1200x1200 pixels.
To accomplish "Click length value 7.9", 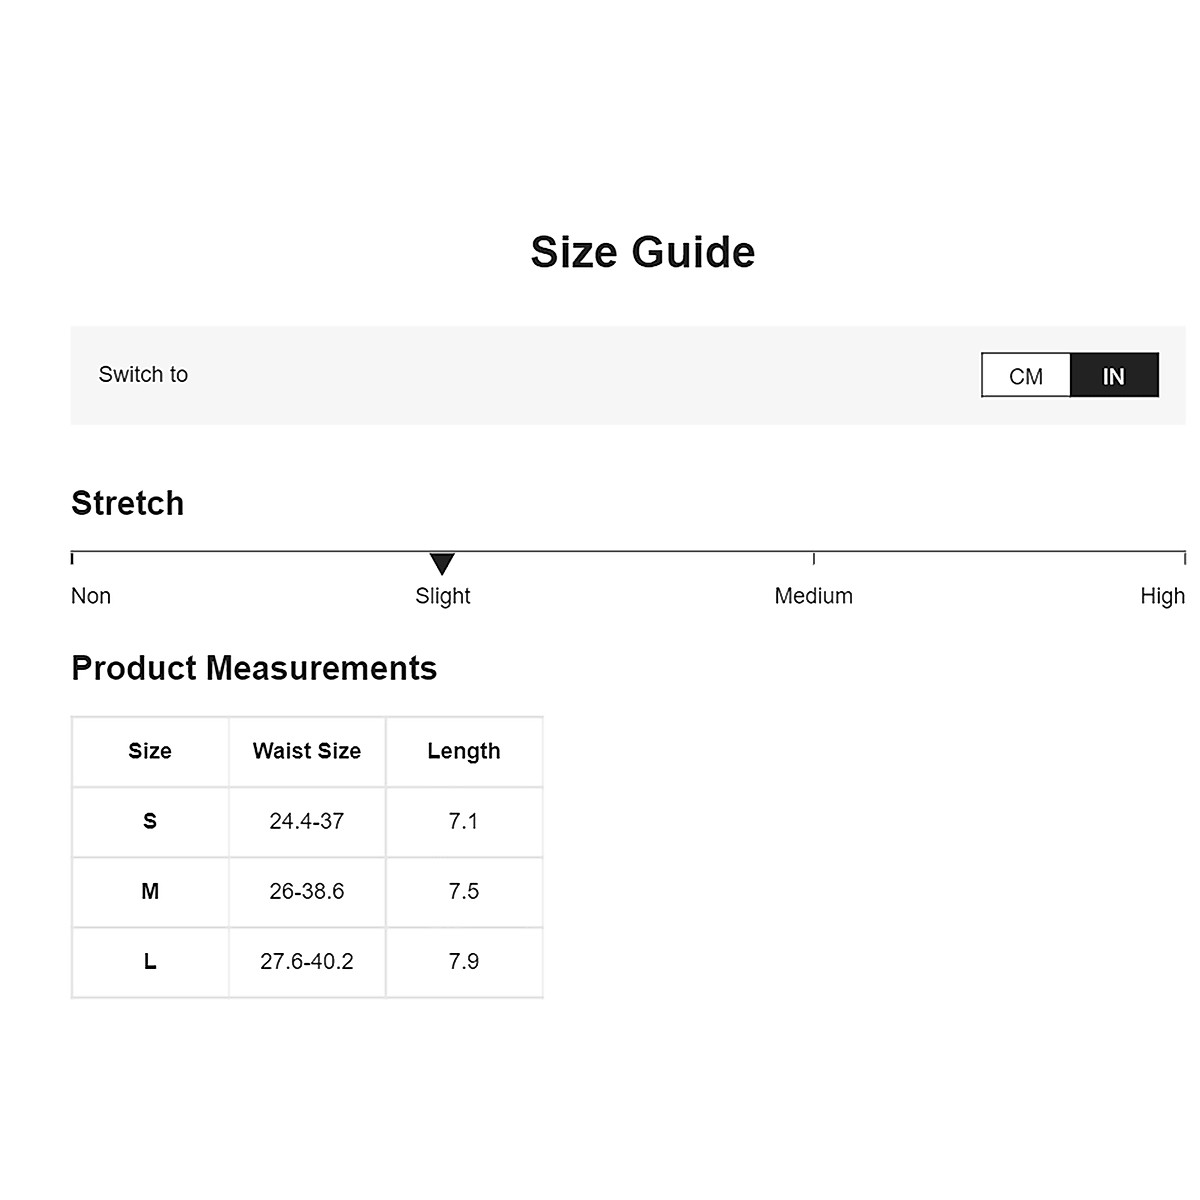I will pos(463,961).
